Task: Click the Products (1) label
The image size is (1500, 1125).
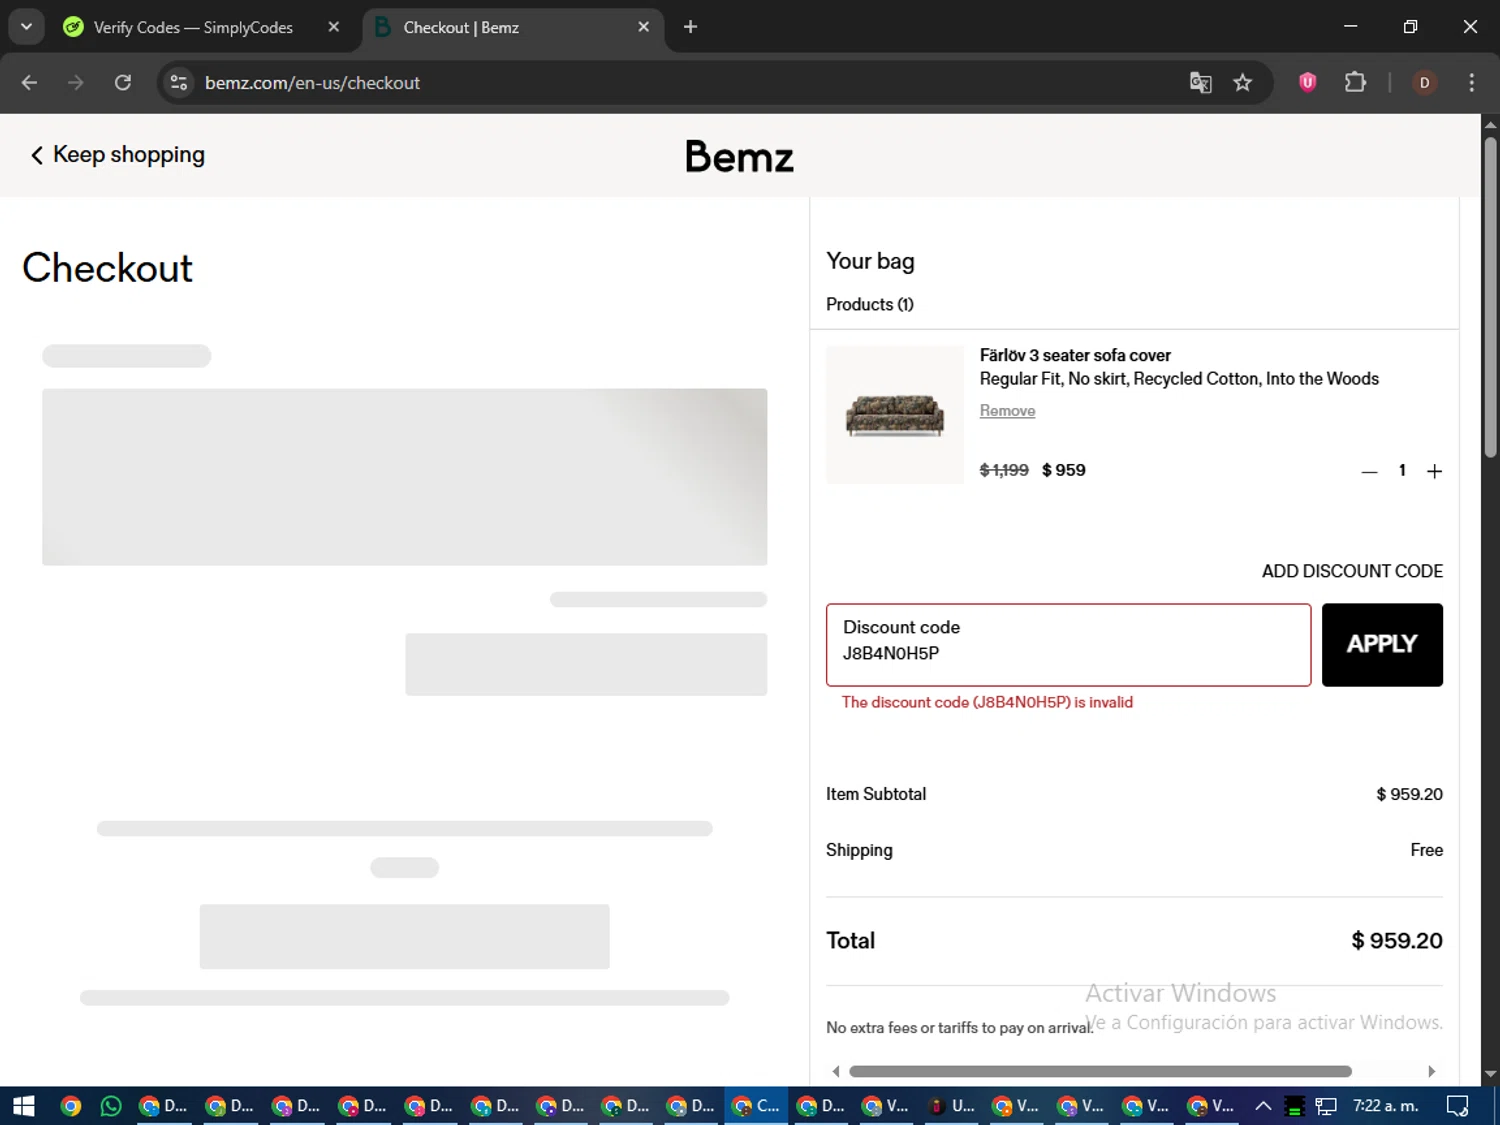Action: point(869,304)
